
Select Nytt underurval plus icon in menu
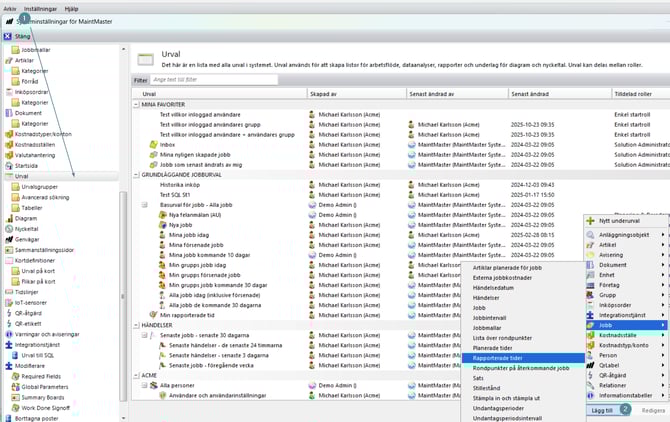pos(591,219)
